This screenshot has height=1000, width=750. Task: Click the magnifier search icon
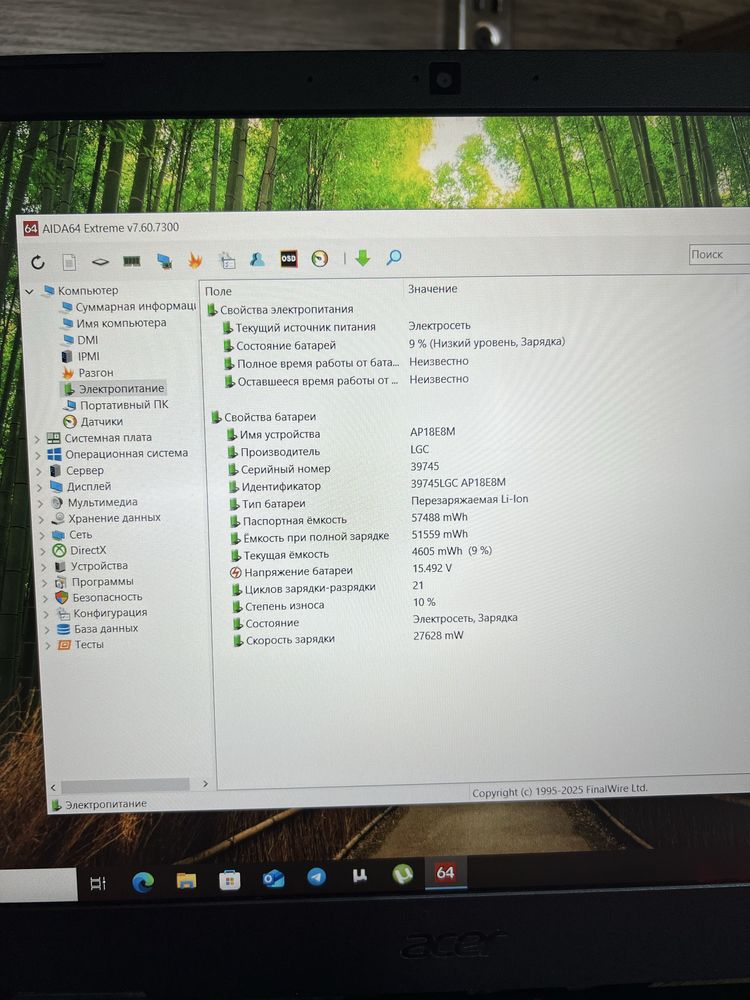point(393,257)
